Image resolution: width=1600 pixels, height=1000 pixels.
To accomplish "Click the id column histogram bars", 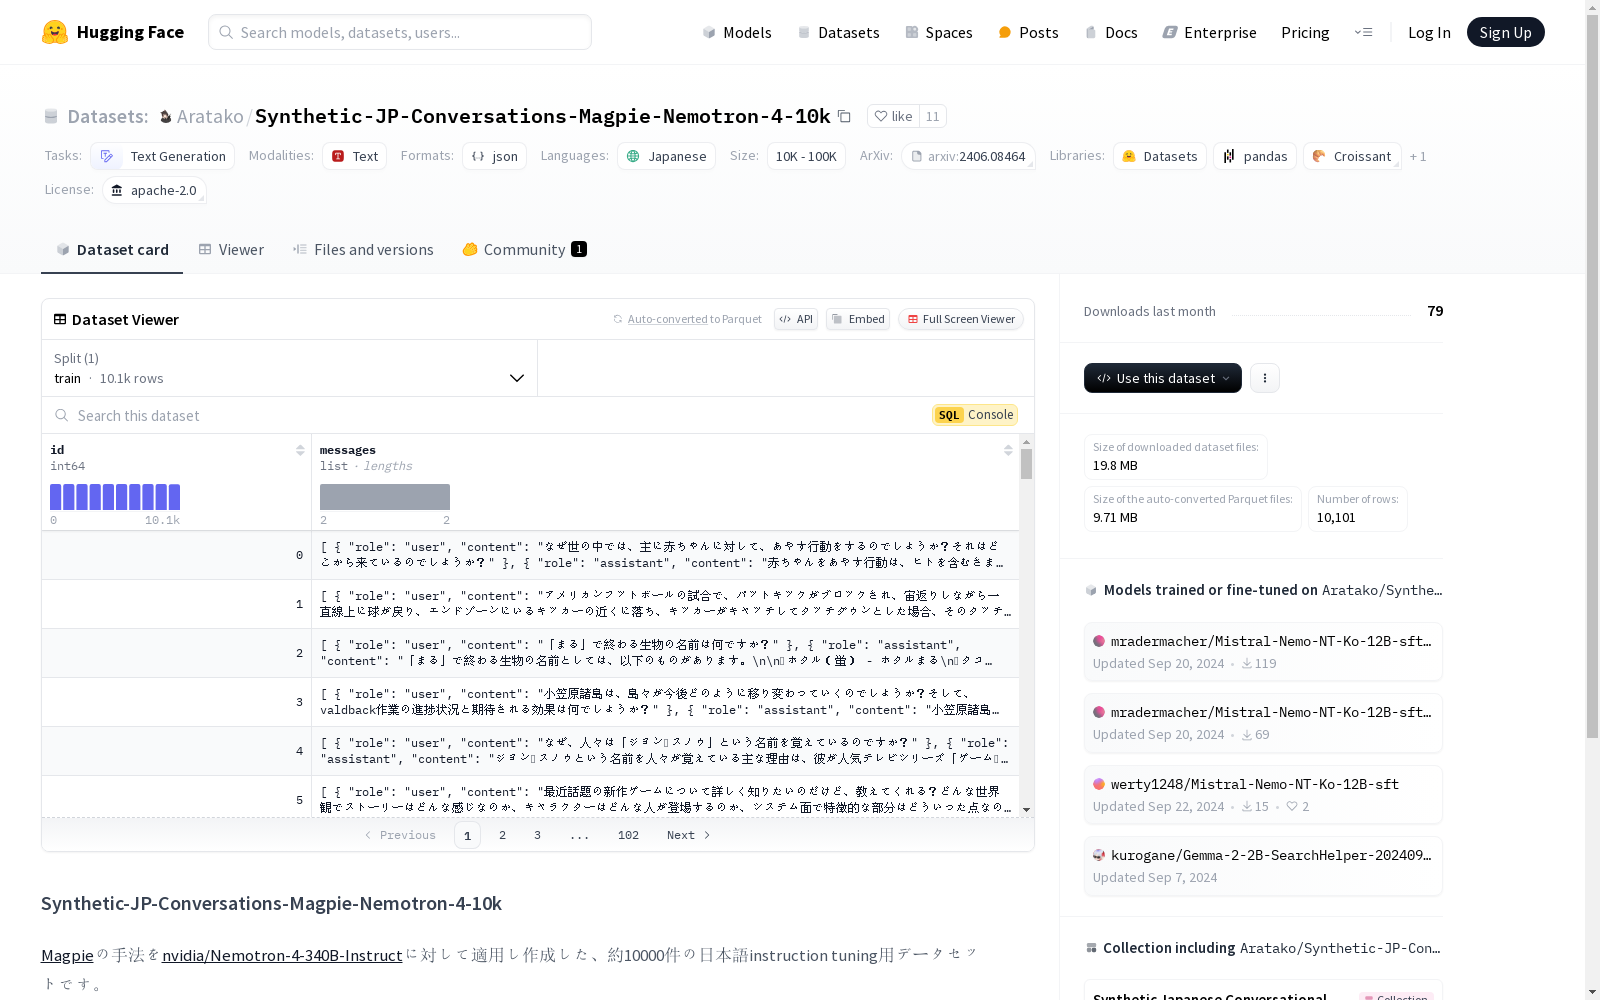I will point(115,497).
